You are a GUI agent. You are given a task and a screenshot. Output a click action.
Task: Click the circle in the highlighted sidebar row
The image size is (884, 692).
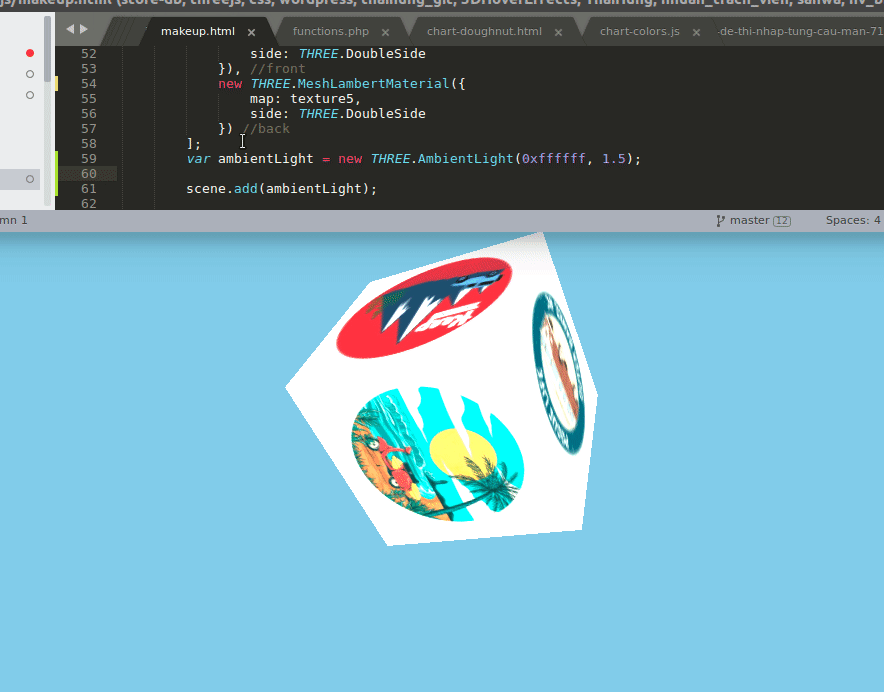pyautogui.click(x=30, y=179)
